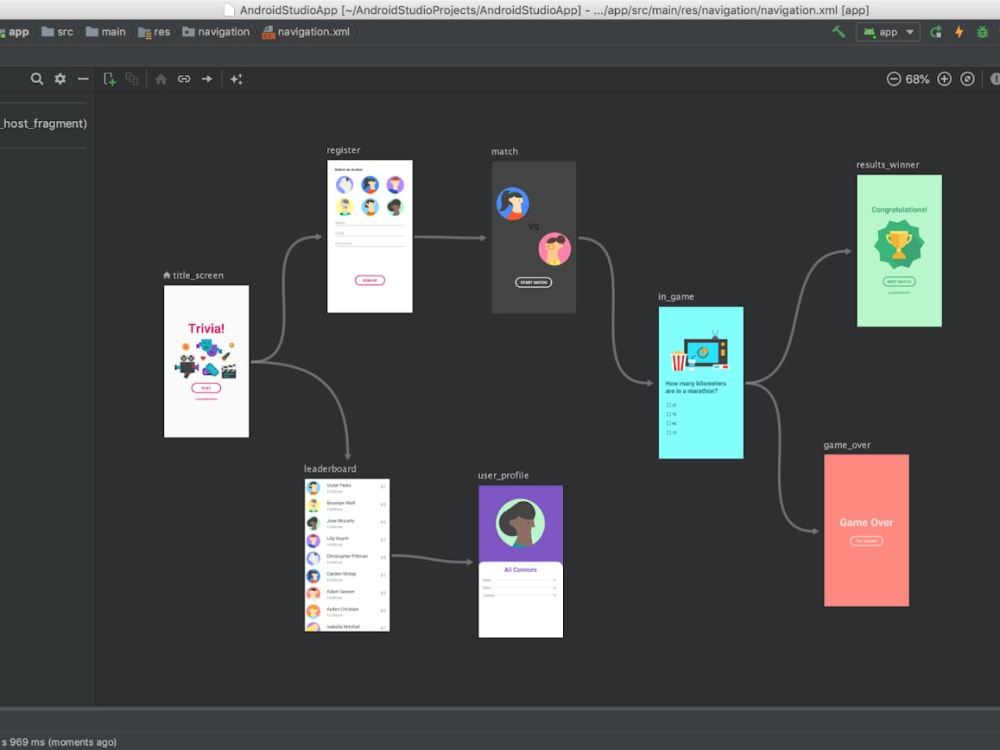Select the group destinations icon
The image size is (1000, 750).
pyautogui.click(x=132, y=78)
